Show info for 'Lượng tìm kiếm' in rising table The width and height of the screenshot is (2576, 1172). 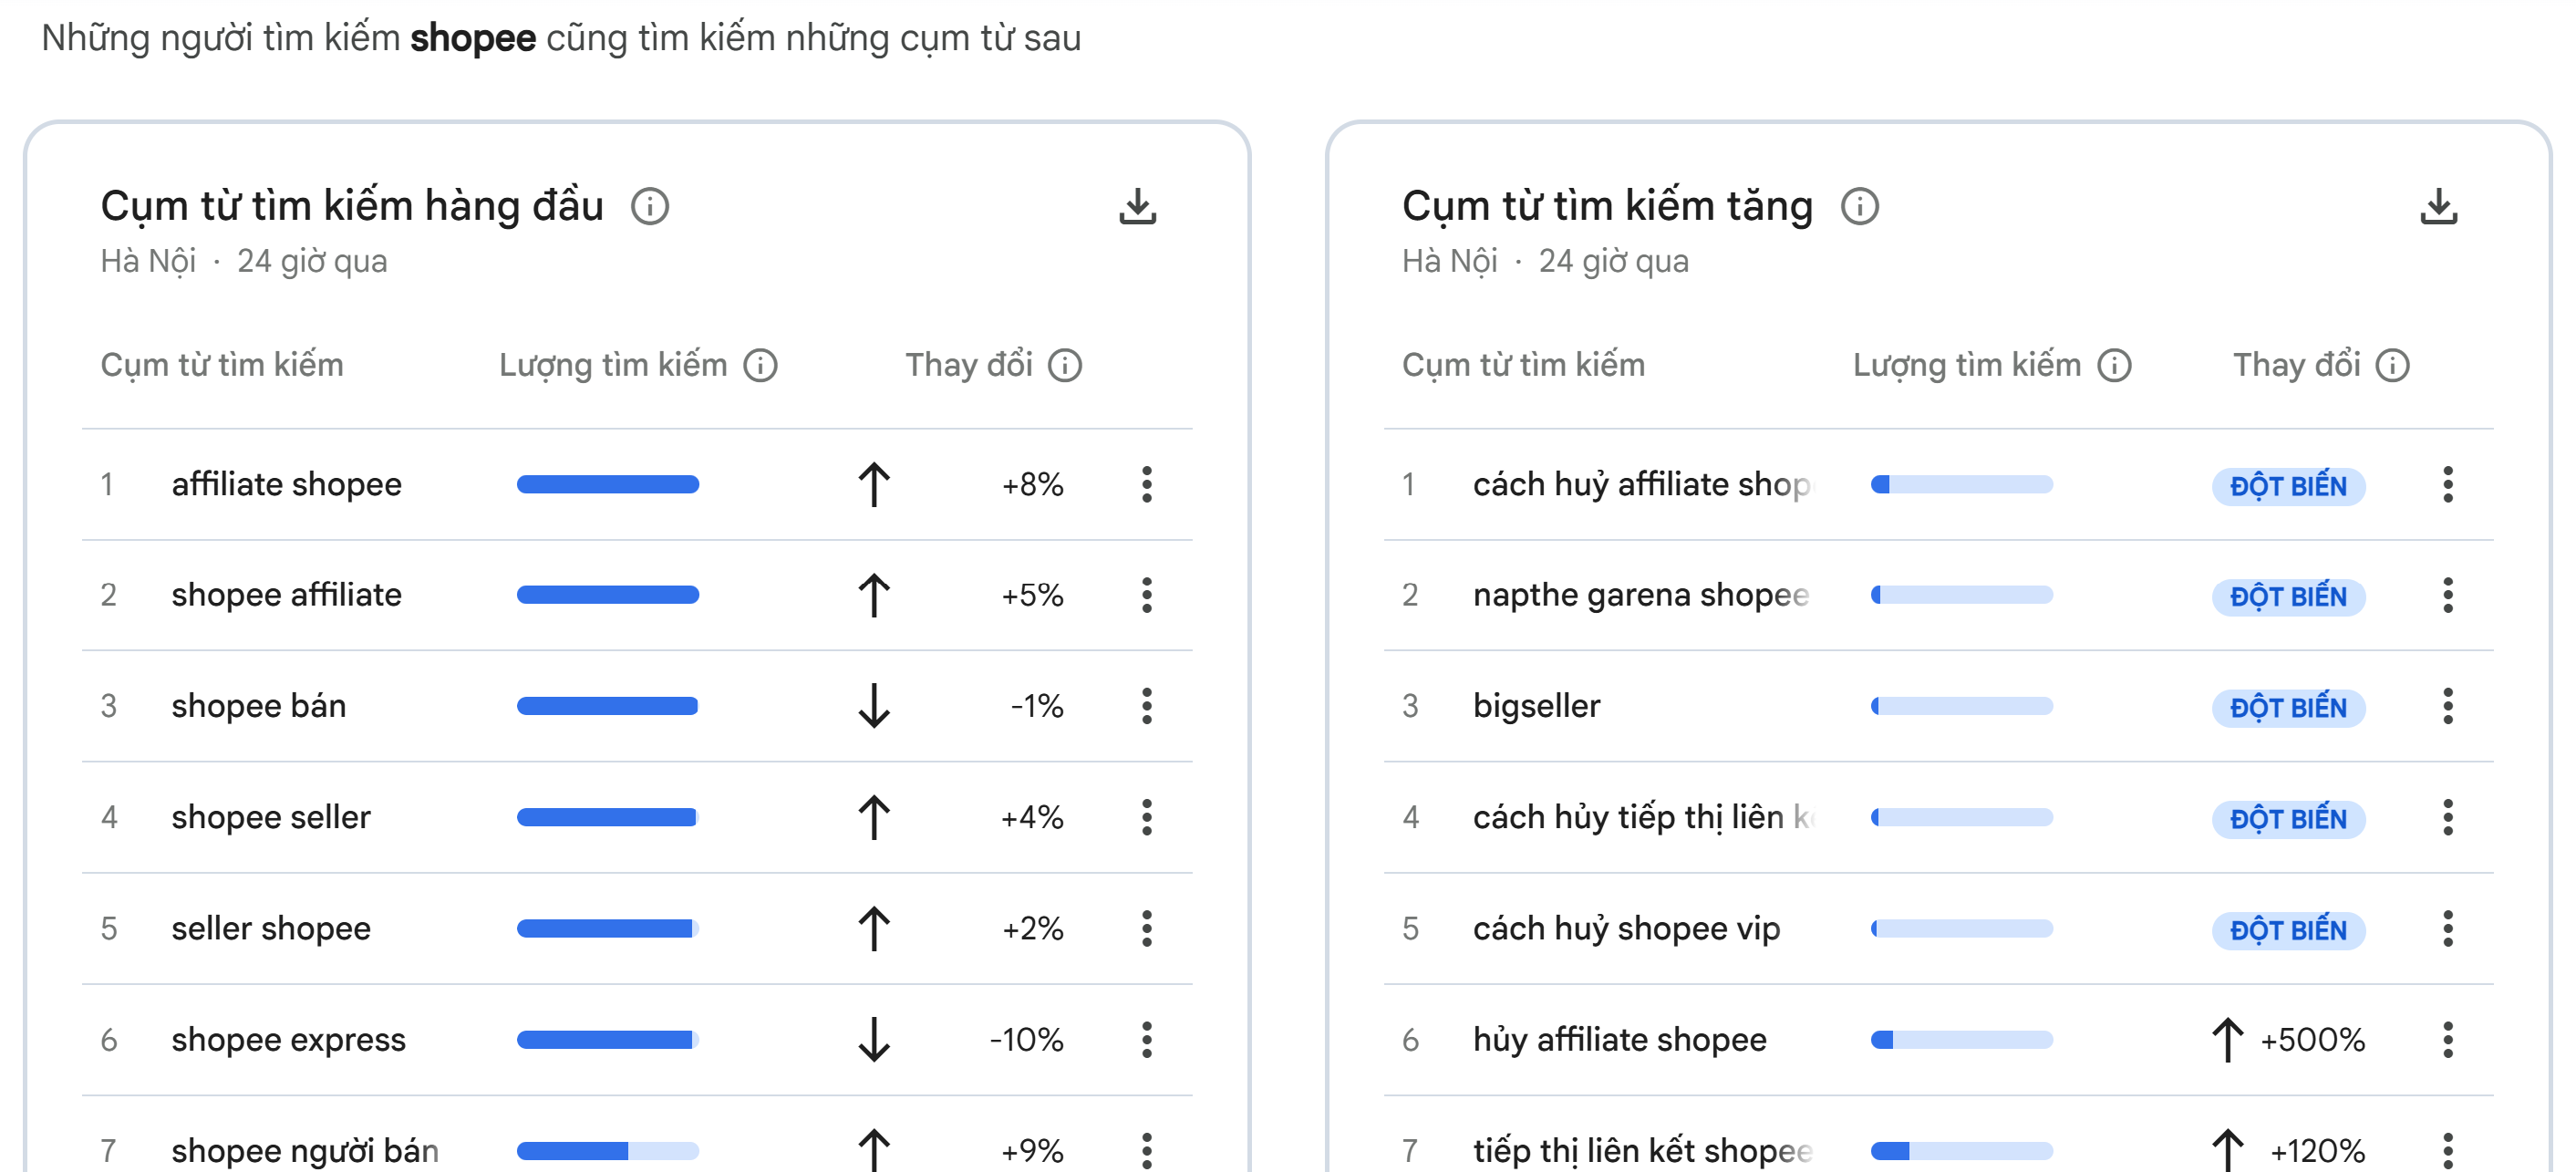click(x=2115, y=365)
